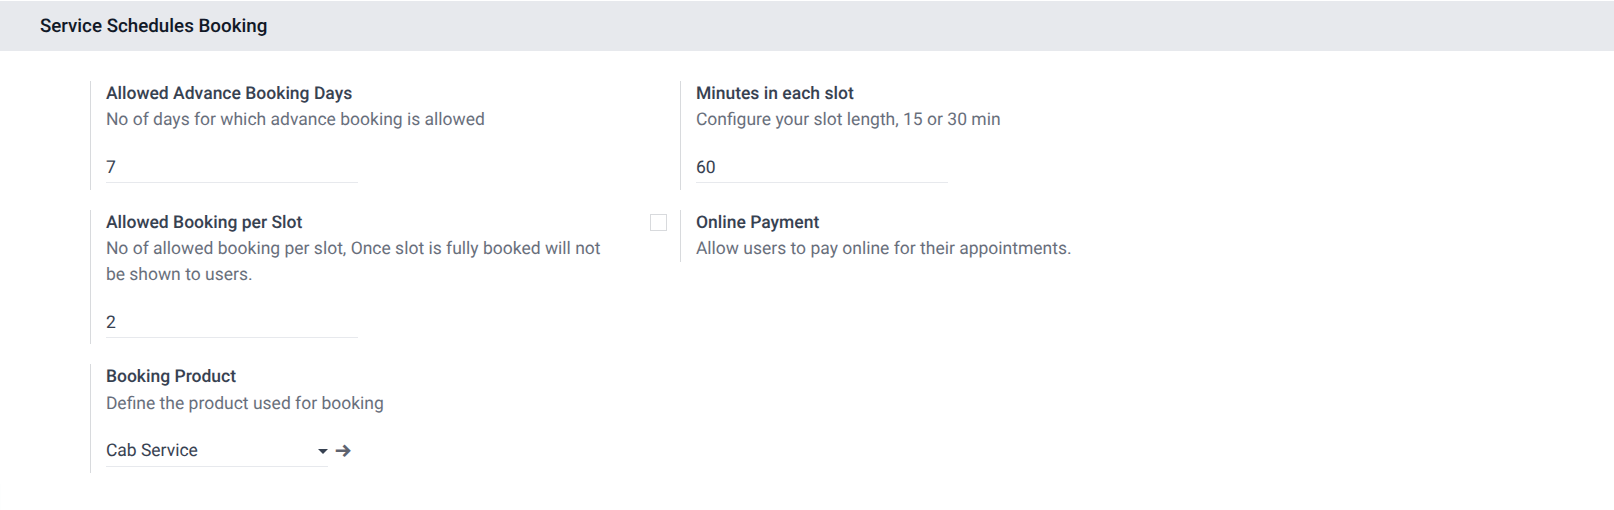
Task: Click the 'Allow users to pay online' description
Action: [x=882, y=248]
